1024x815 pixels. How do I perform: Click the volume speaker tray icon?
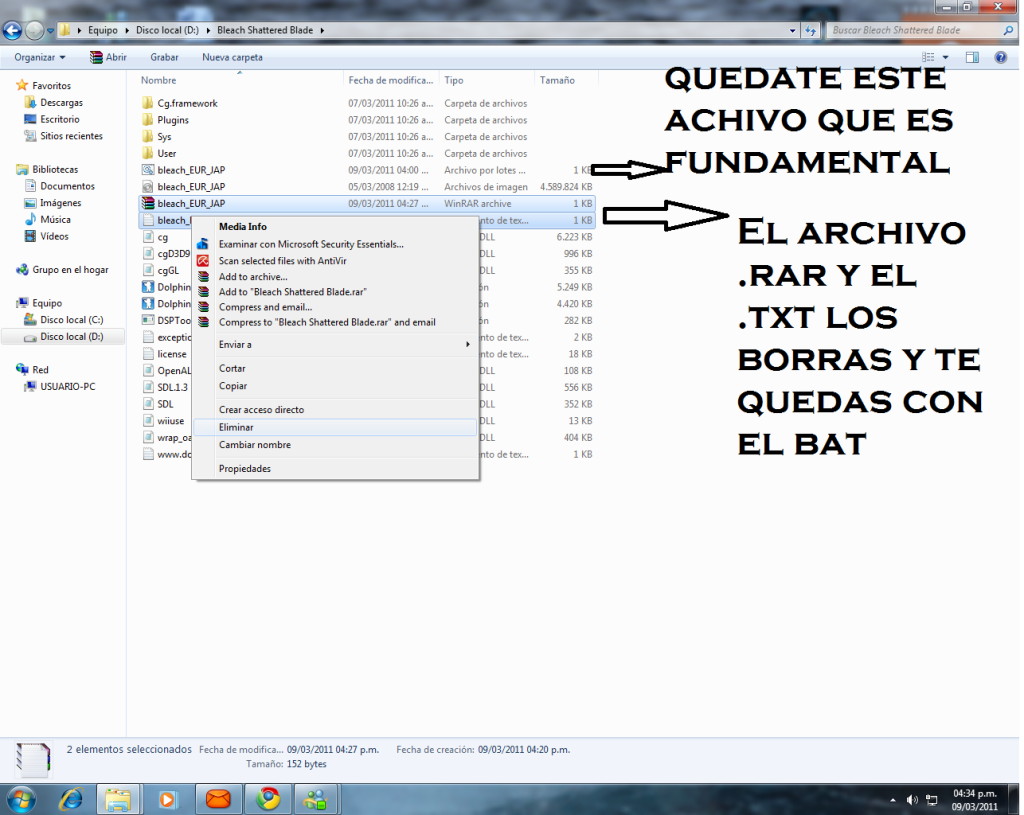912,800
